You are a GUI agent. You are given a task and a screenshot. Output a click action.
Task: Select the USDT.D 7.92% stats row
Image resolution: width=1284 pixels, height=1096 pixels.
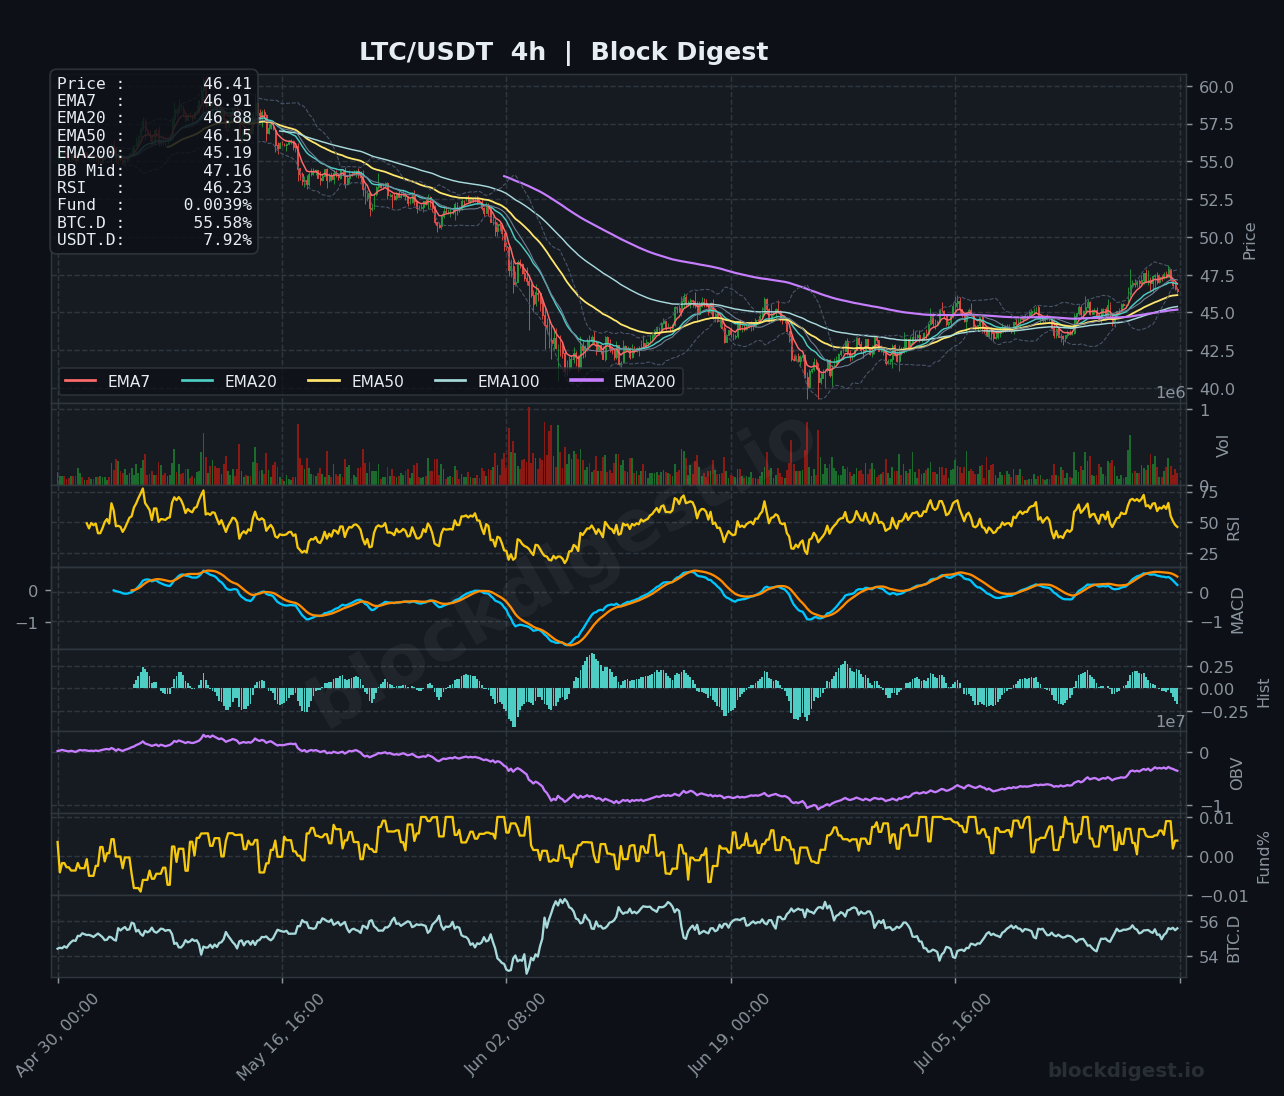pyautogui.click(x=154, y=240)
